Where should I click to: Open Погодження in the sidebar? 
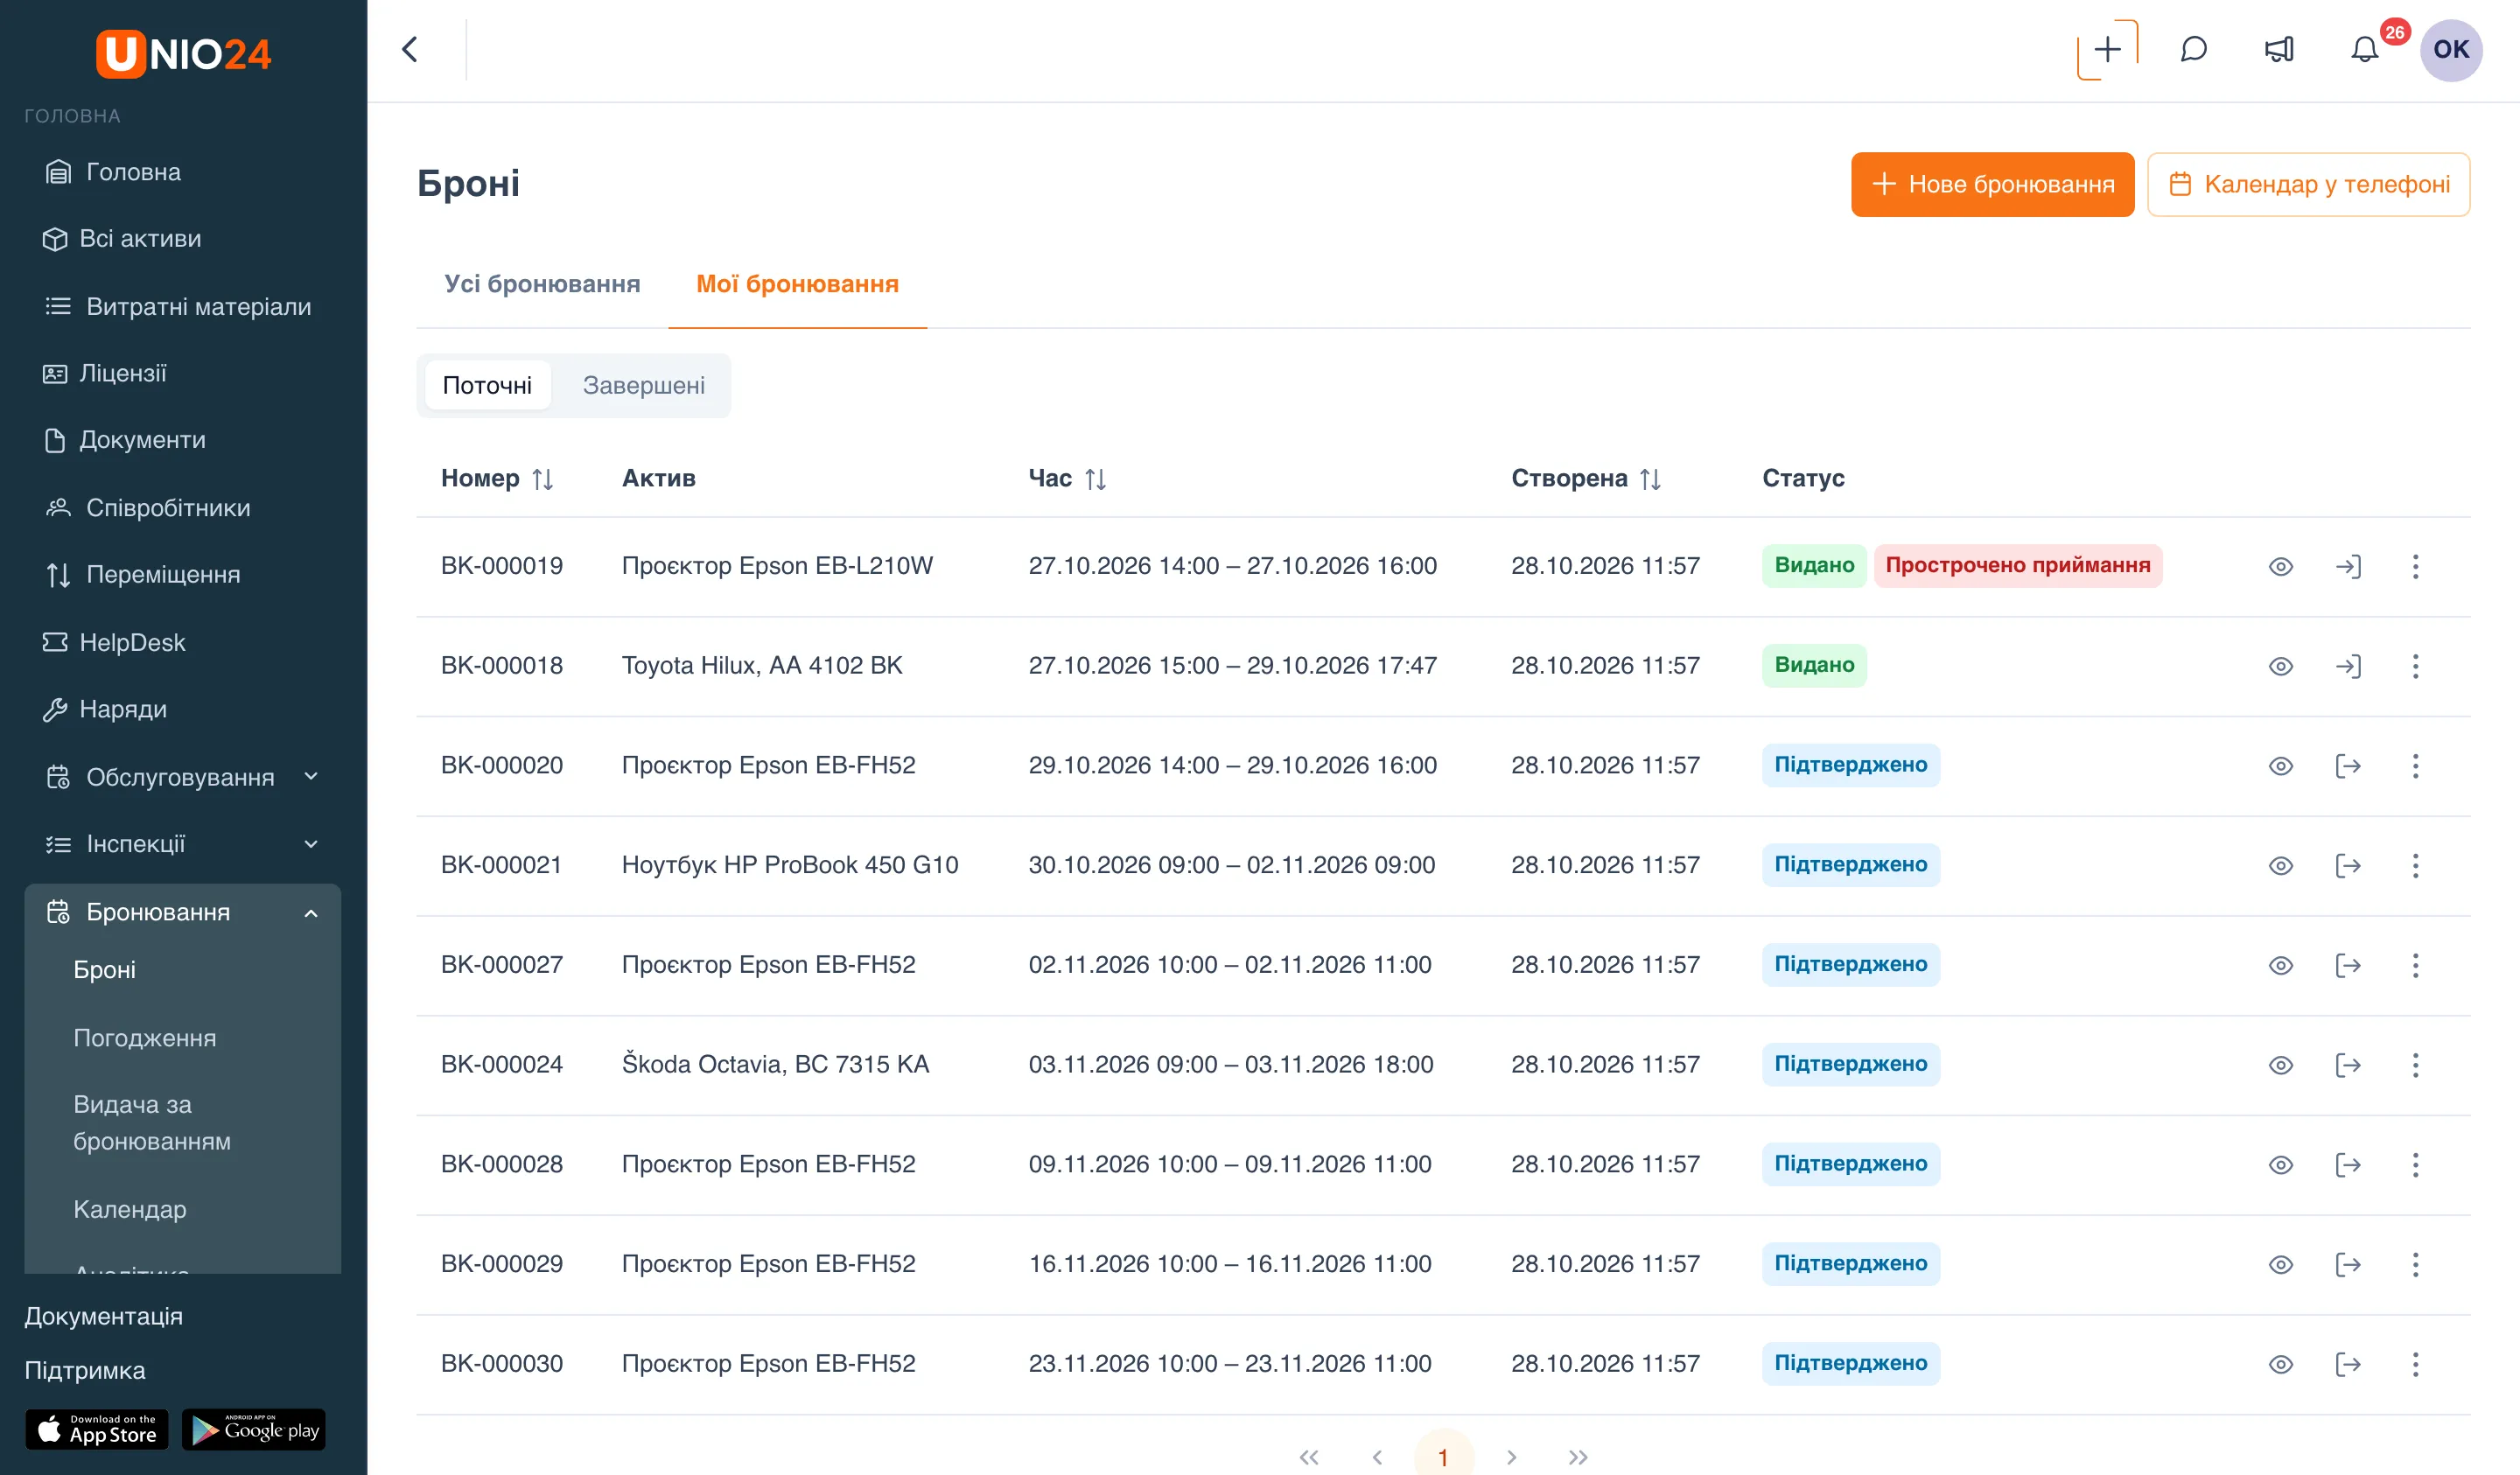tap(145, 1038)
